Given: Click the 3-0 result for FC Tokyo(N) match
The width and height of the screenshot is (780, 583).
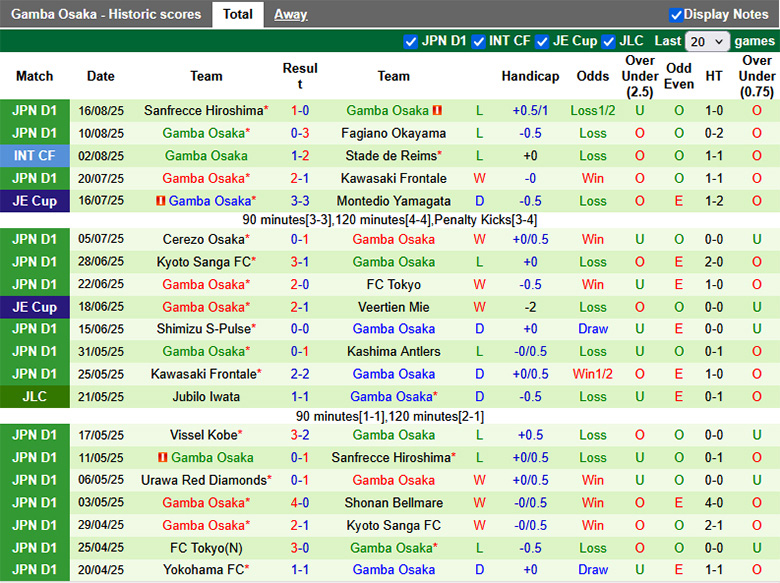Looking at the screenshot, I should [x=300, y=548].
